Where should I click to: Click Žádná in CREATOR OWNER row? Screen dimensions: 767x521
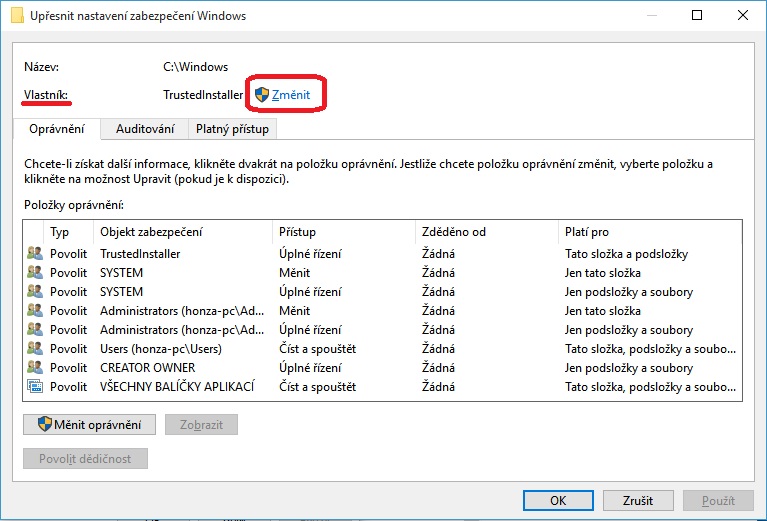[x=438, y=368]
